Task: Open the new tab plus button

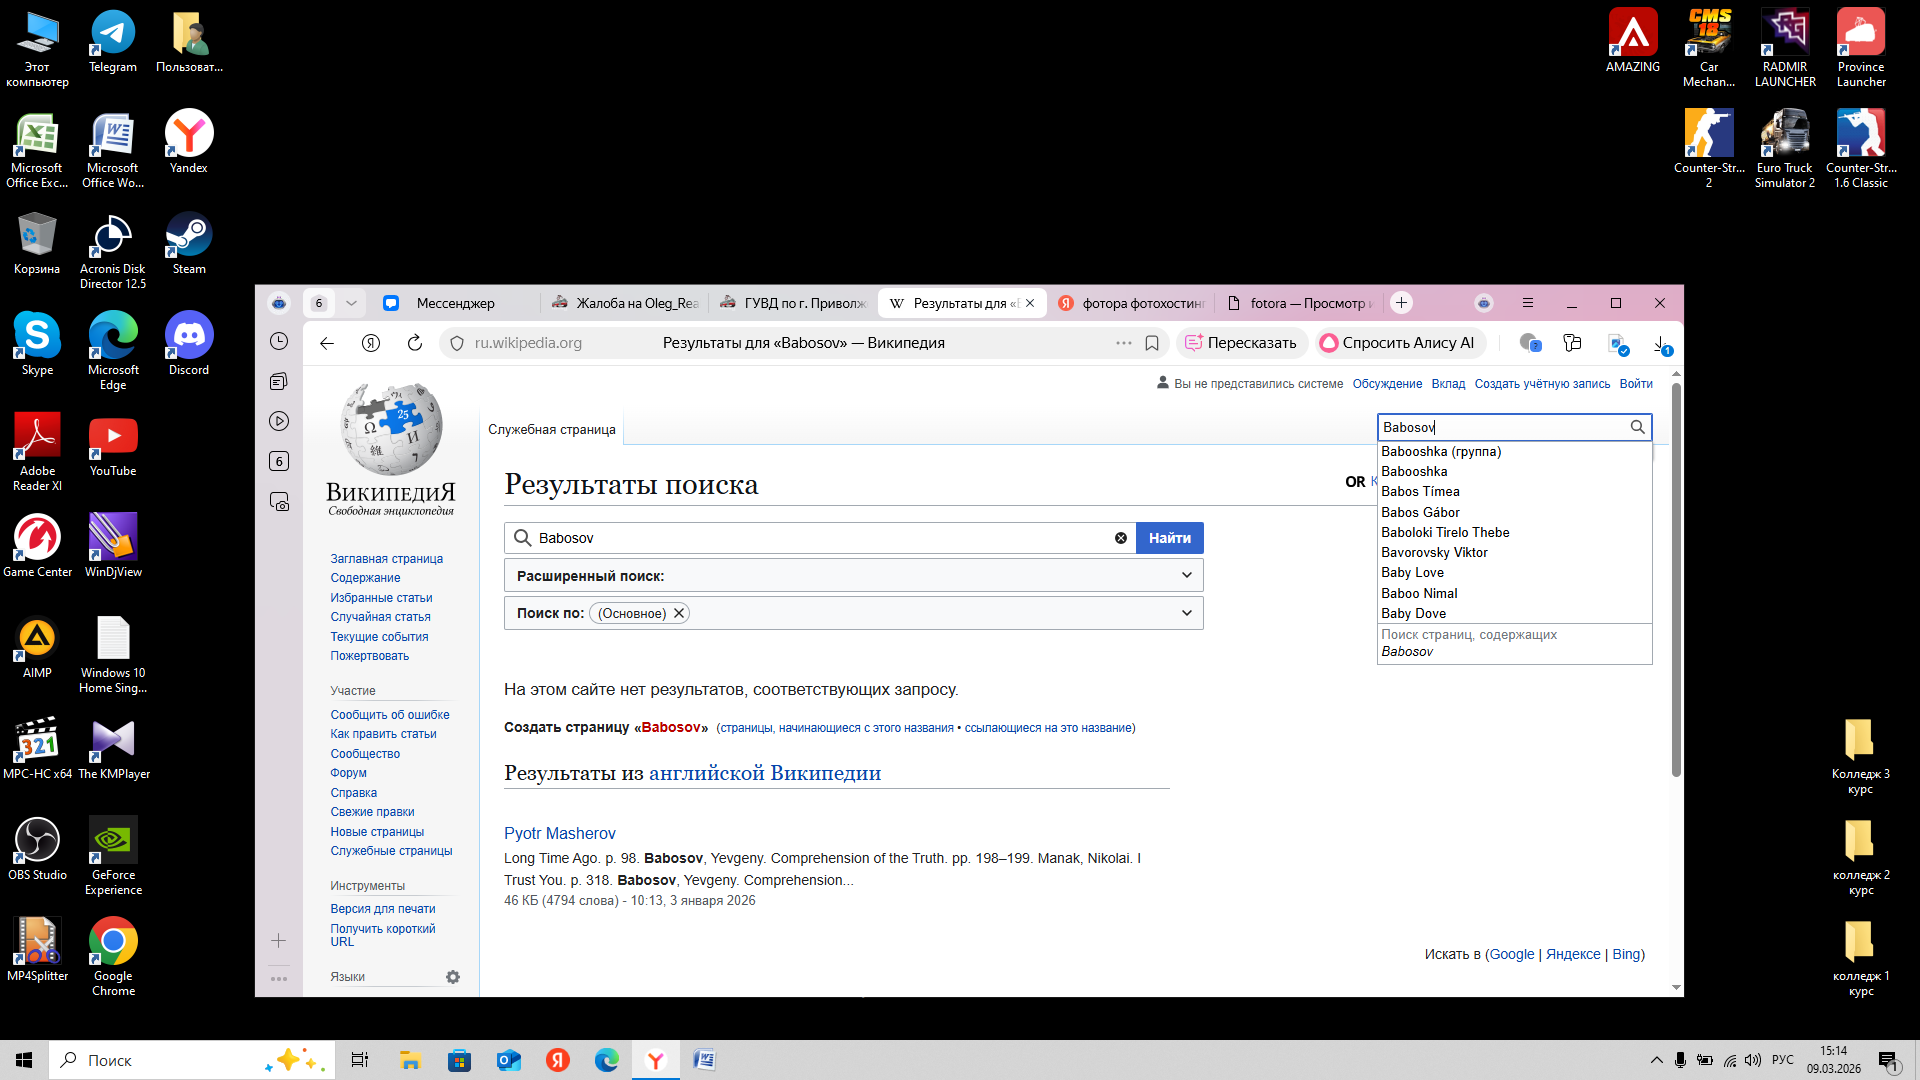Action: 1401,303
